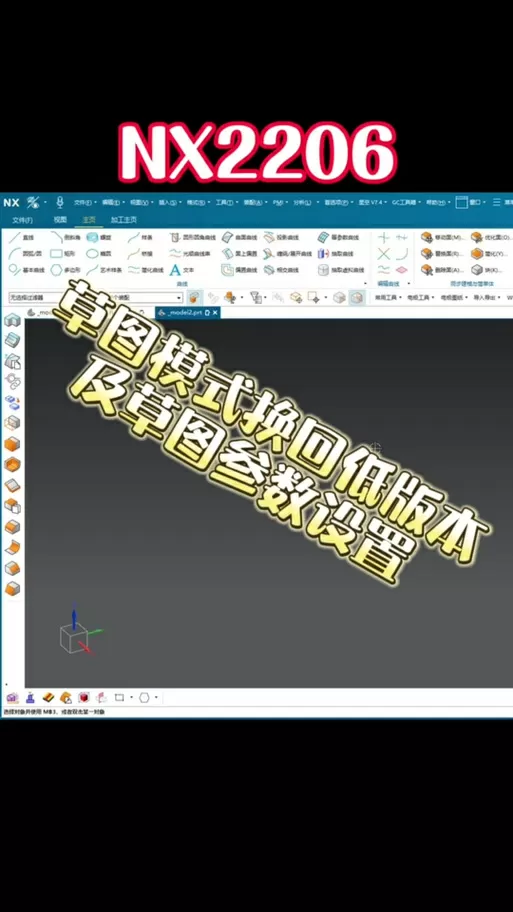
Task: Expand the 常用工具 dropdown
Action: (x=387, y=297)
